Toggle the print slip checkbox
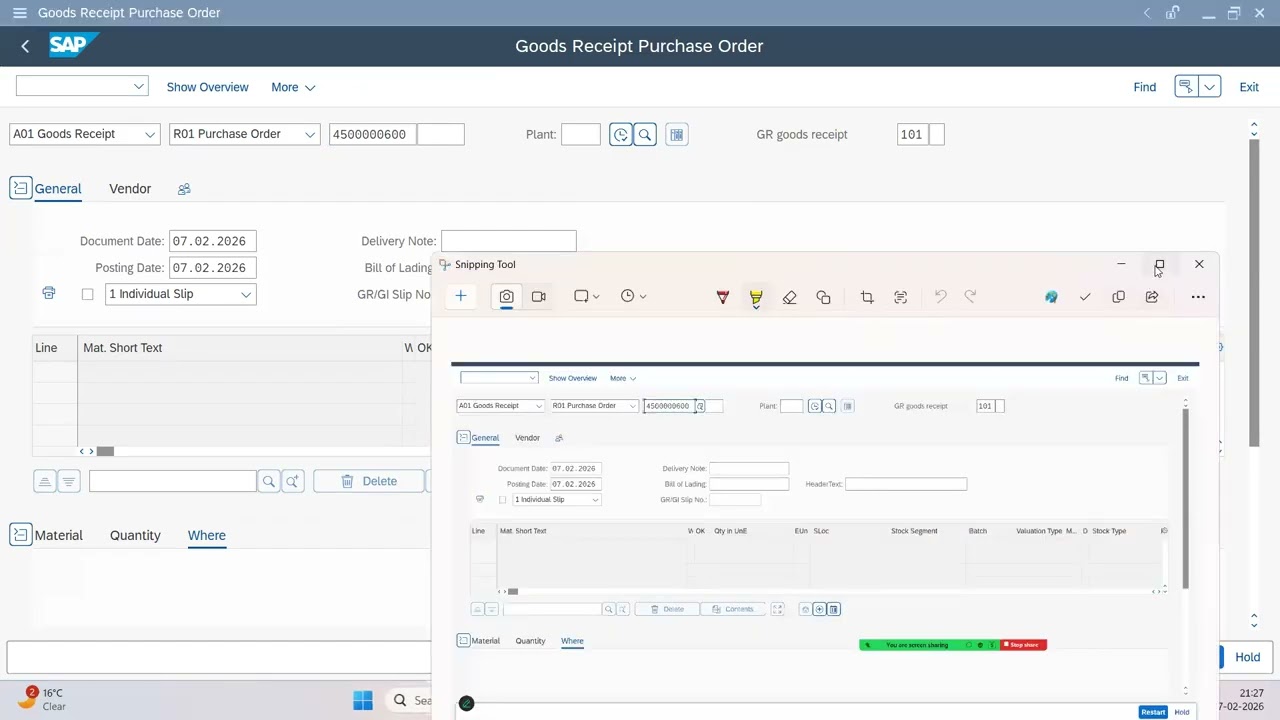This screenshot has height=720, width=1280. coord(87,294)
